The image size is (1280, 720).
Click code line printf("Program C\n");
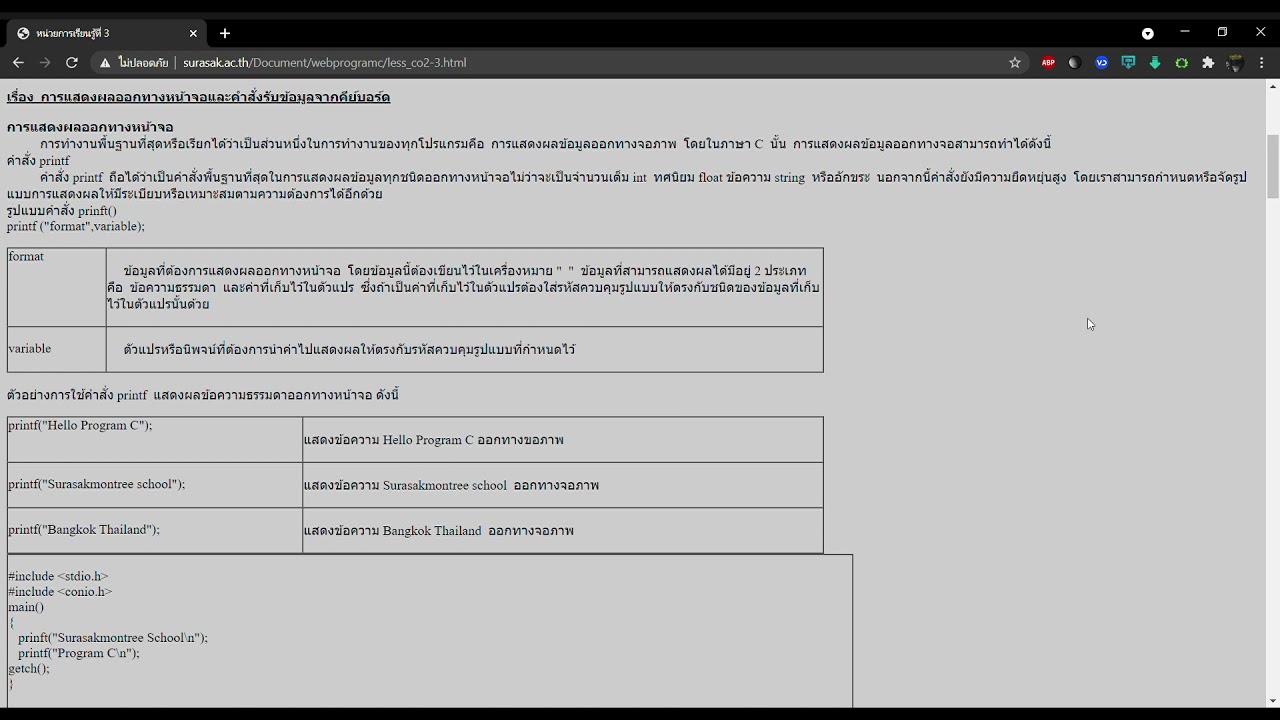pyautogui.click(x=79, y=653)
